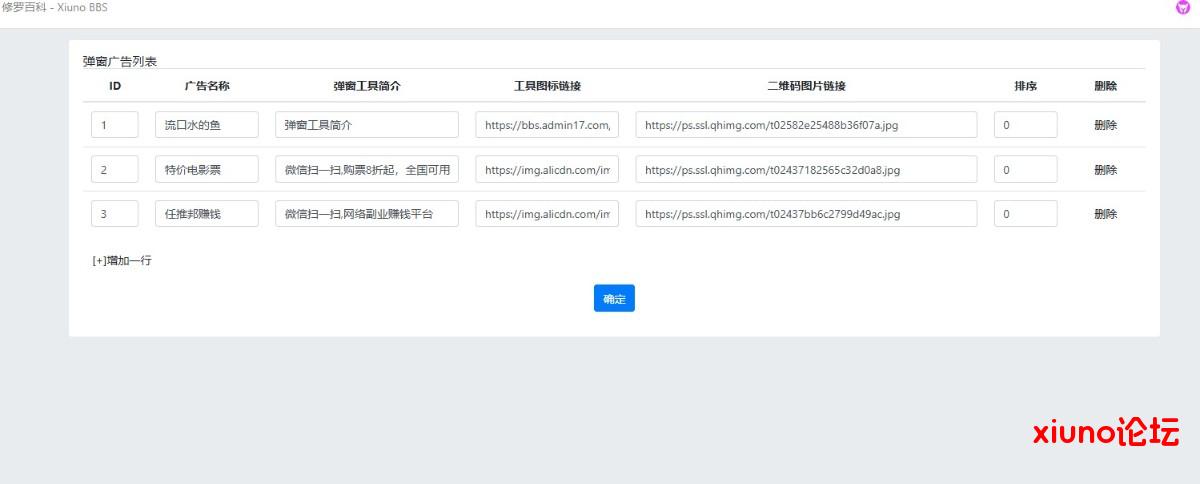
Task: Delete the 流口水的鱼 ad row
Action: pyautogui.click(x=1105, y=125)
